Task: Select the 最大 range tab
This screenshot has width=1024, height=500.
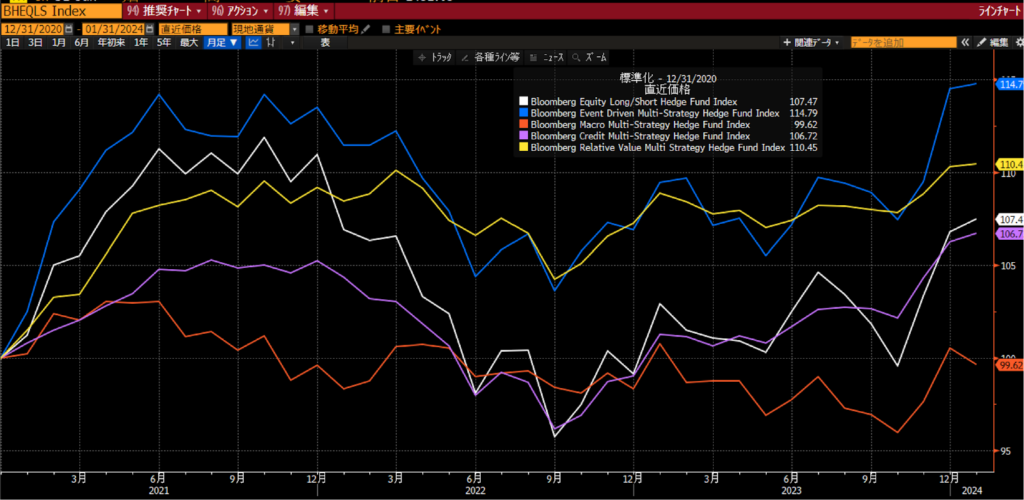Action: (x=188, y=42)
